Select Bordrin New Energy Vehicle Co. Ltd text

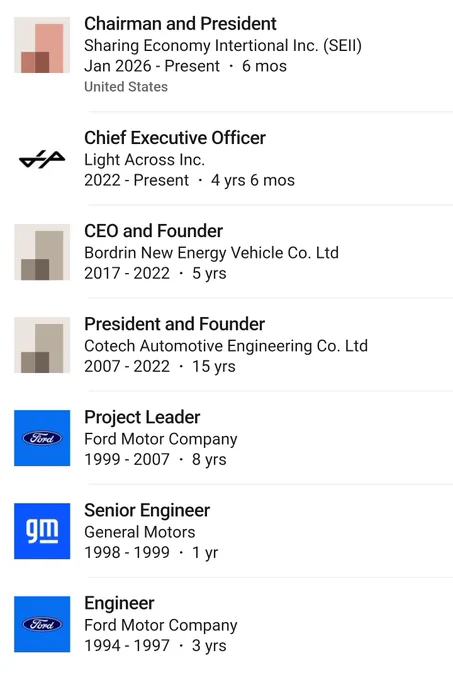pos(212,253)
